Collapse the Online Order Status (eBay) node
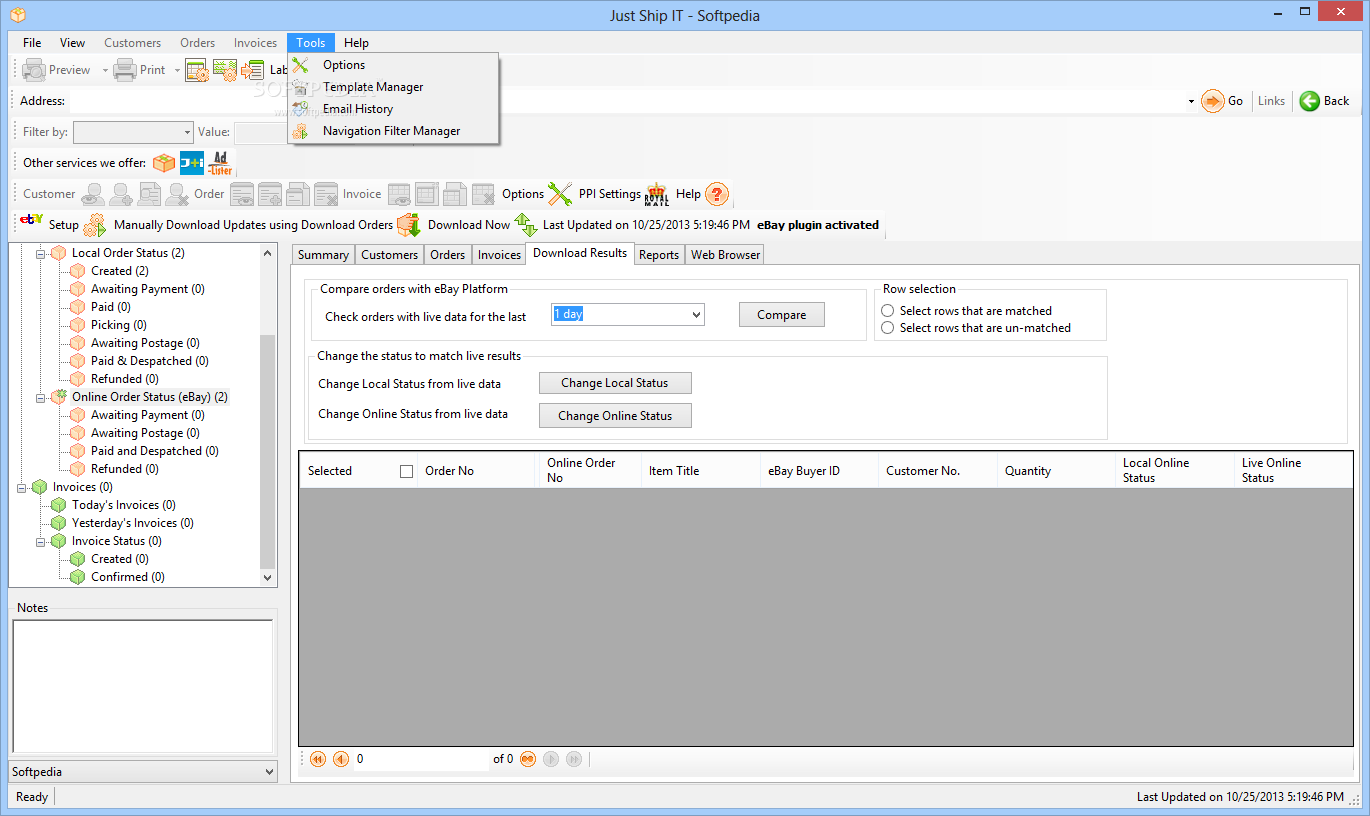This screenshot has height=816, width=1370. coord(41,398)
